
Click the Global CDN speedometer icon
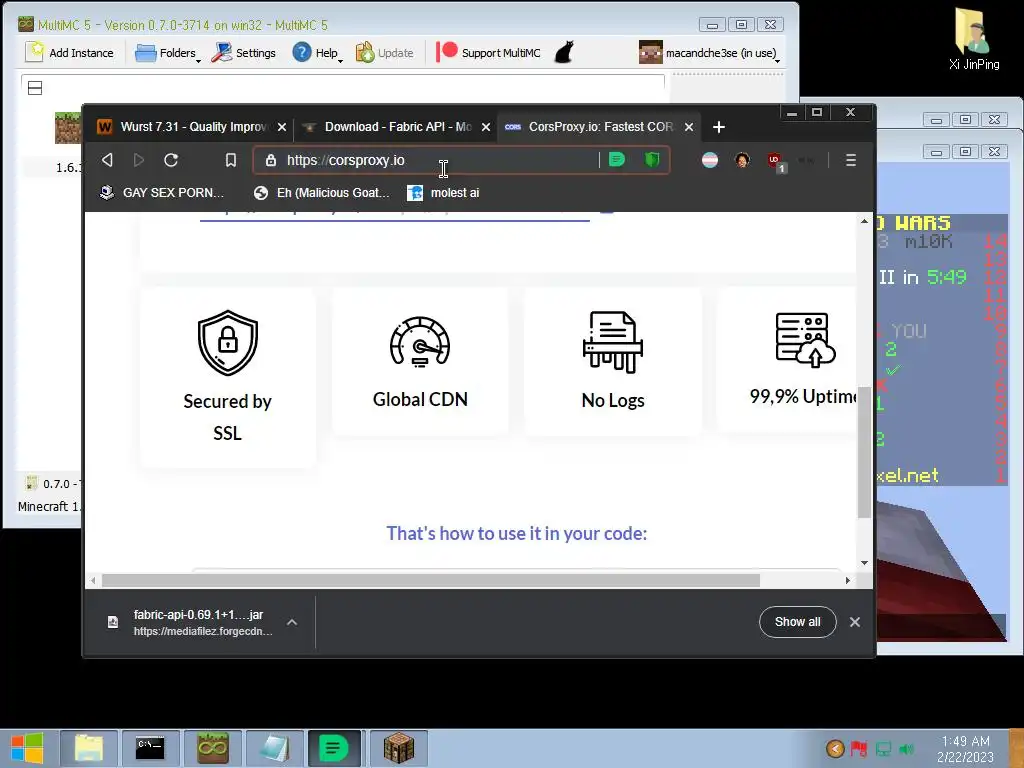coord(420,342)
